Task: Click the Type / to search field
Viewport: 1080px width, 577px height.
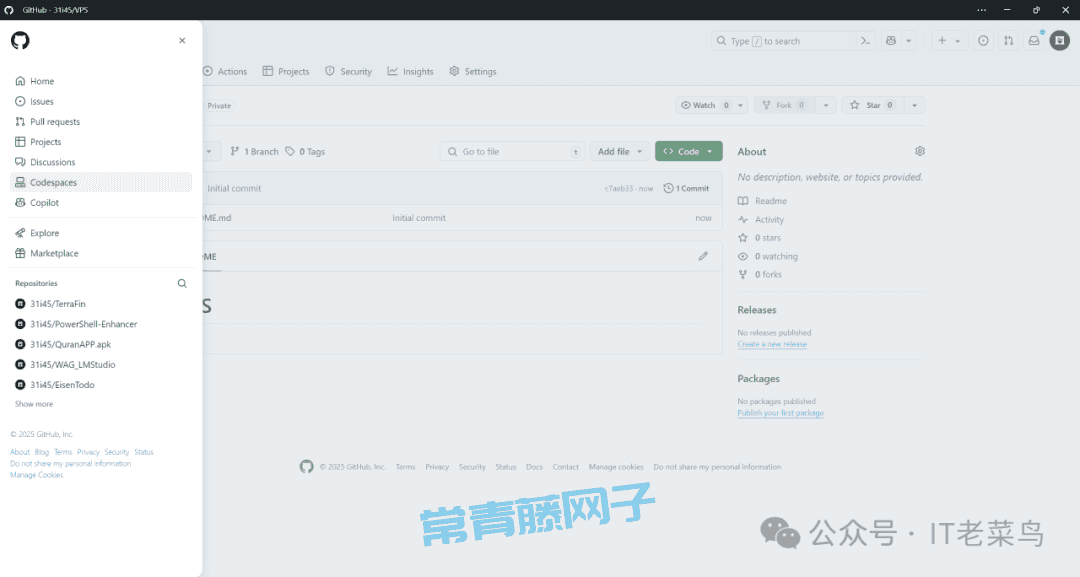Action: (784, 41)
